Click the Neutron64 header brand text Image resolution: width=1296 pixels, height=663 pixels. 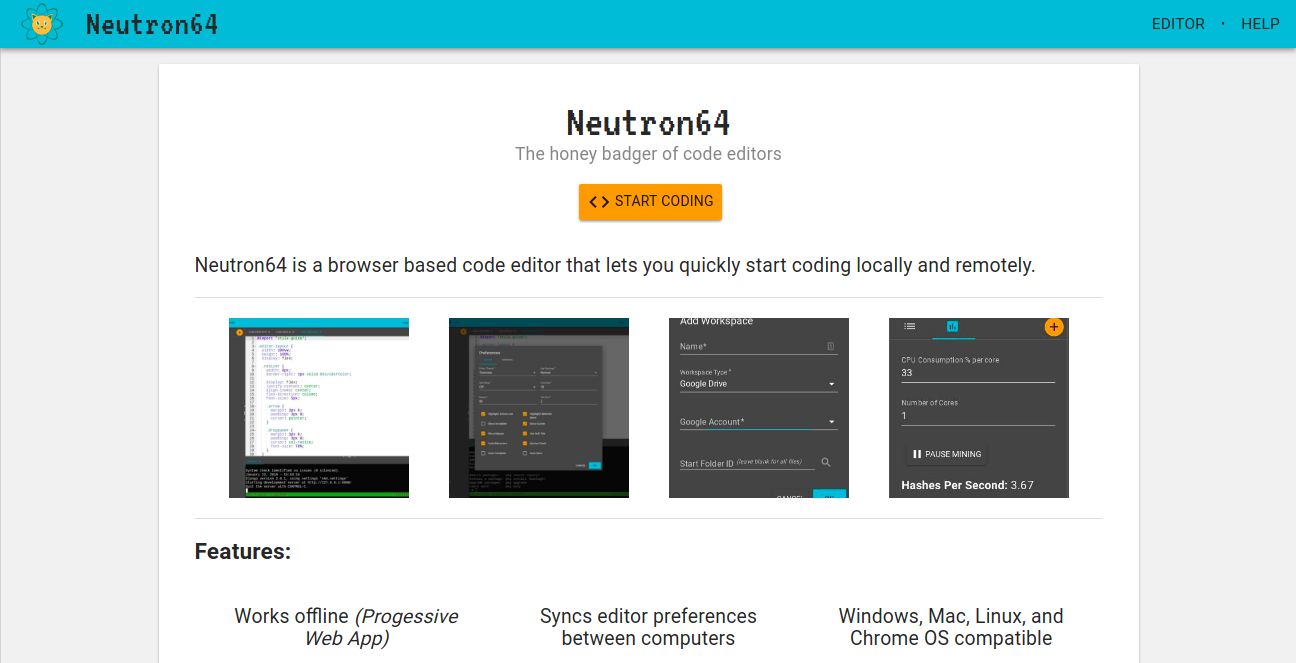click(x=152, y=24)
